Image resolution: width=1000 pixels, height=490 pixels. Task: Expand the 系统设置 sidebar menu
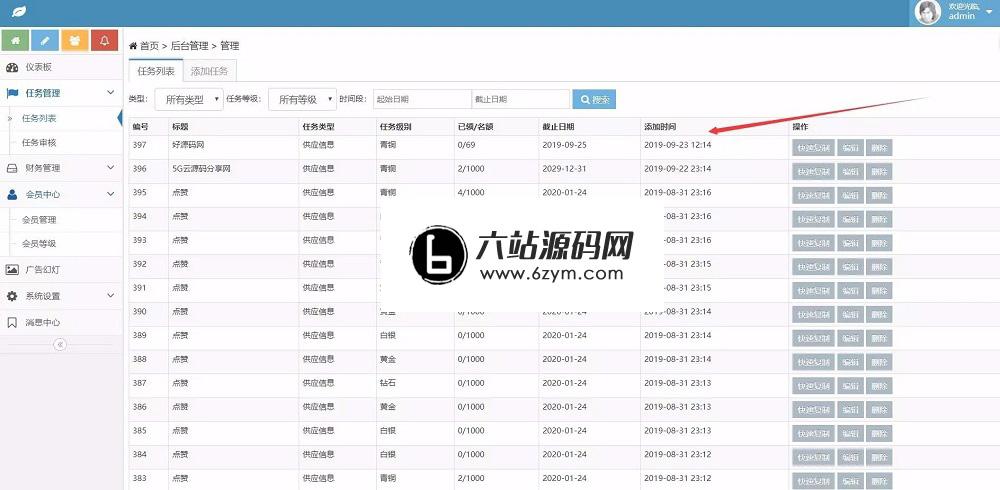[60, 296]
